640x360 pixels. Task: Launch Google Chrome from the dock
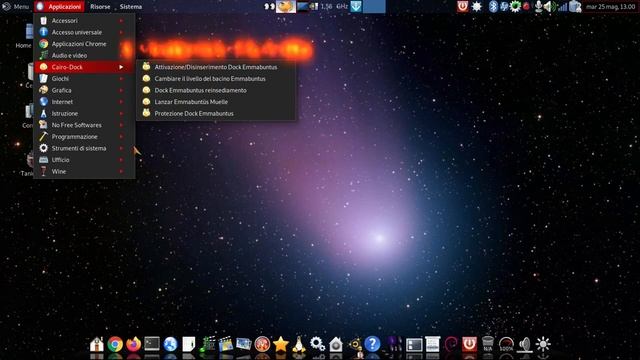tap(115, 344)
